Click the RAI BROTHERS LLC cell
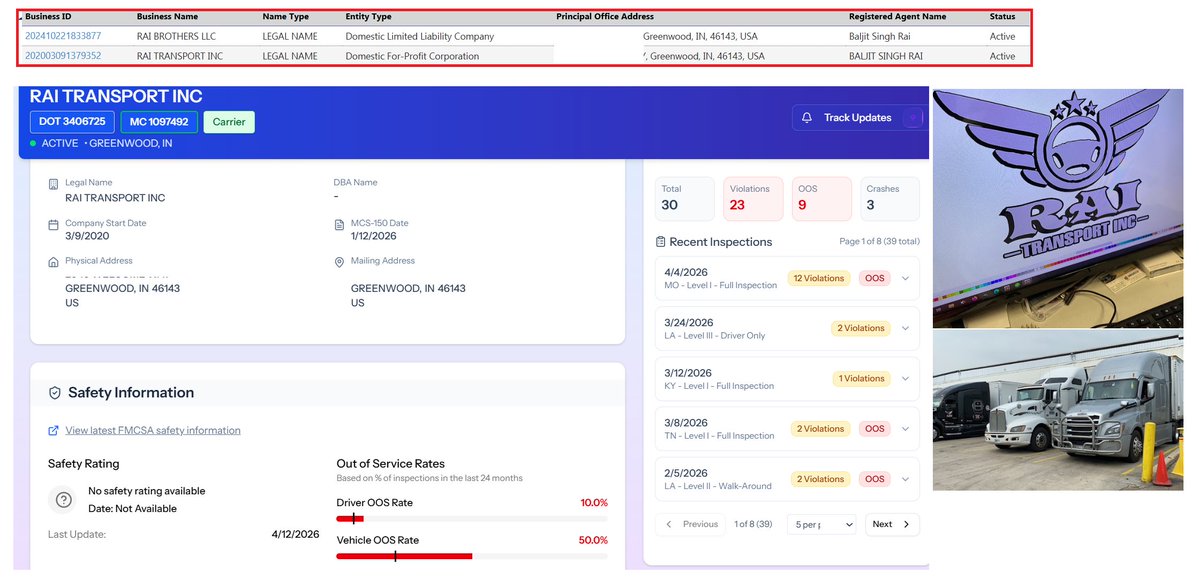 point(177,36)
